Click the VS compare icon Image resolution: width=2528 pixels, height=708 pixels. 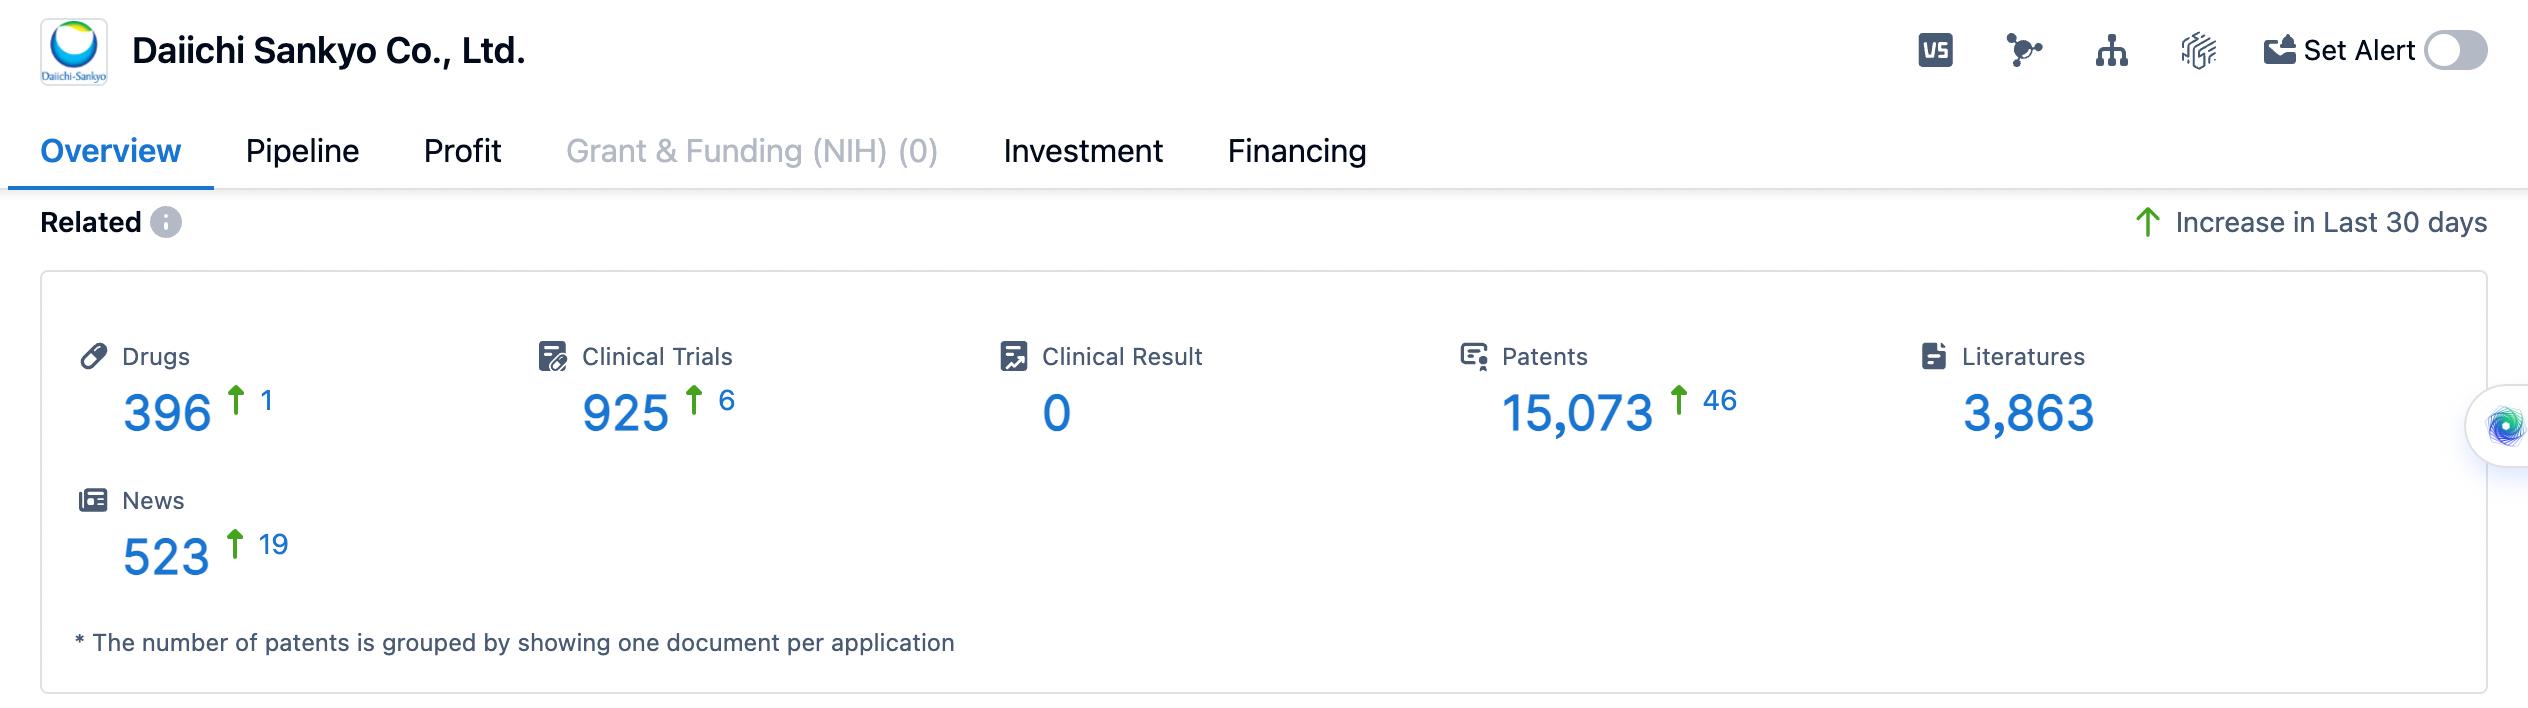1935,50
